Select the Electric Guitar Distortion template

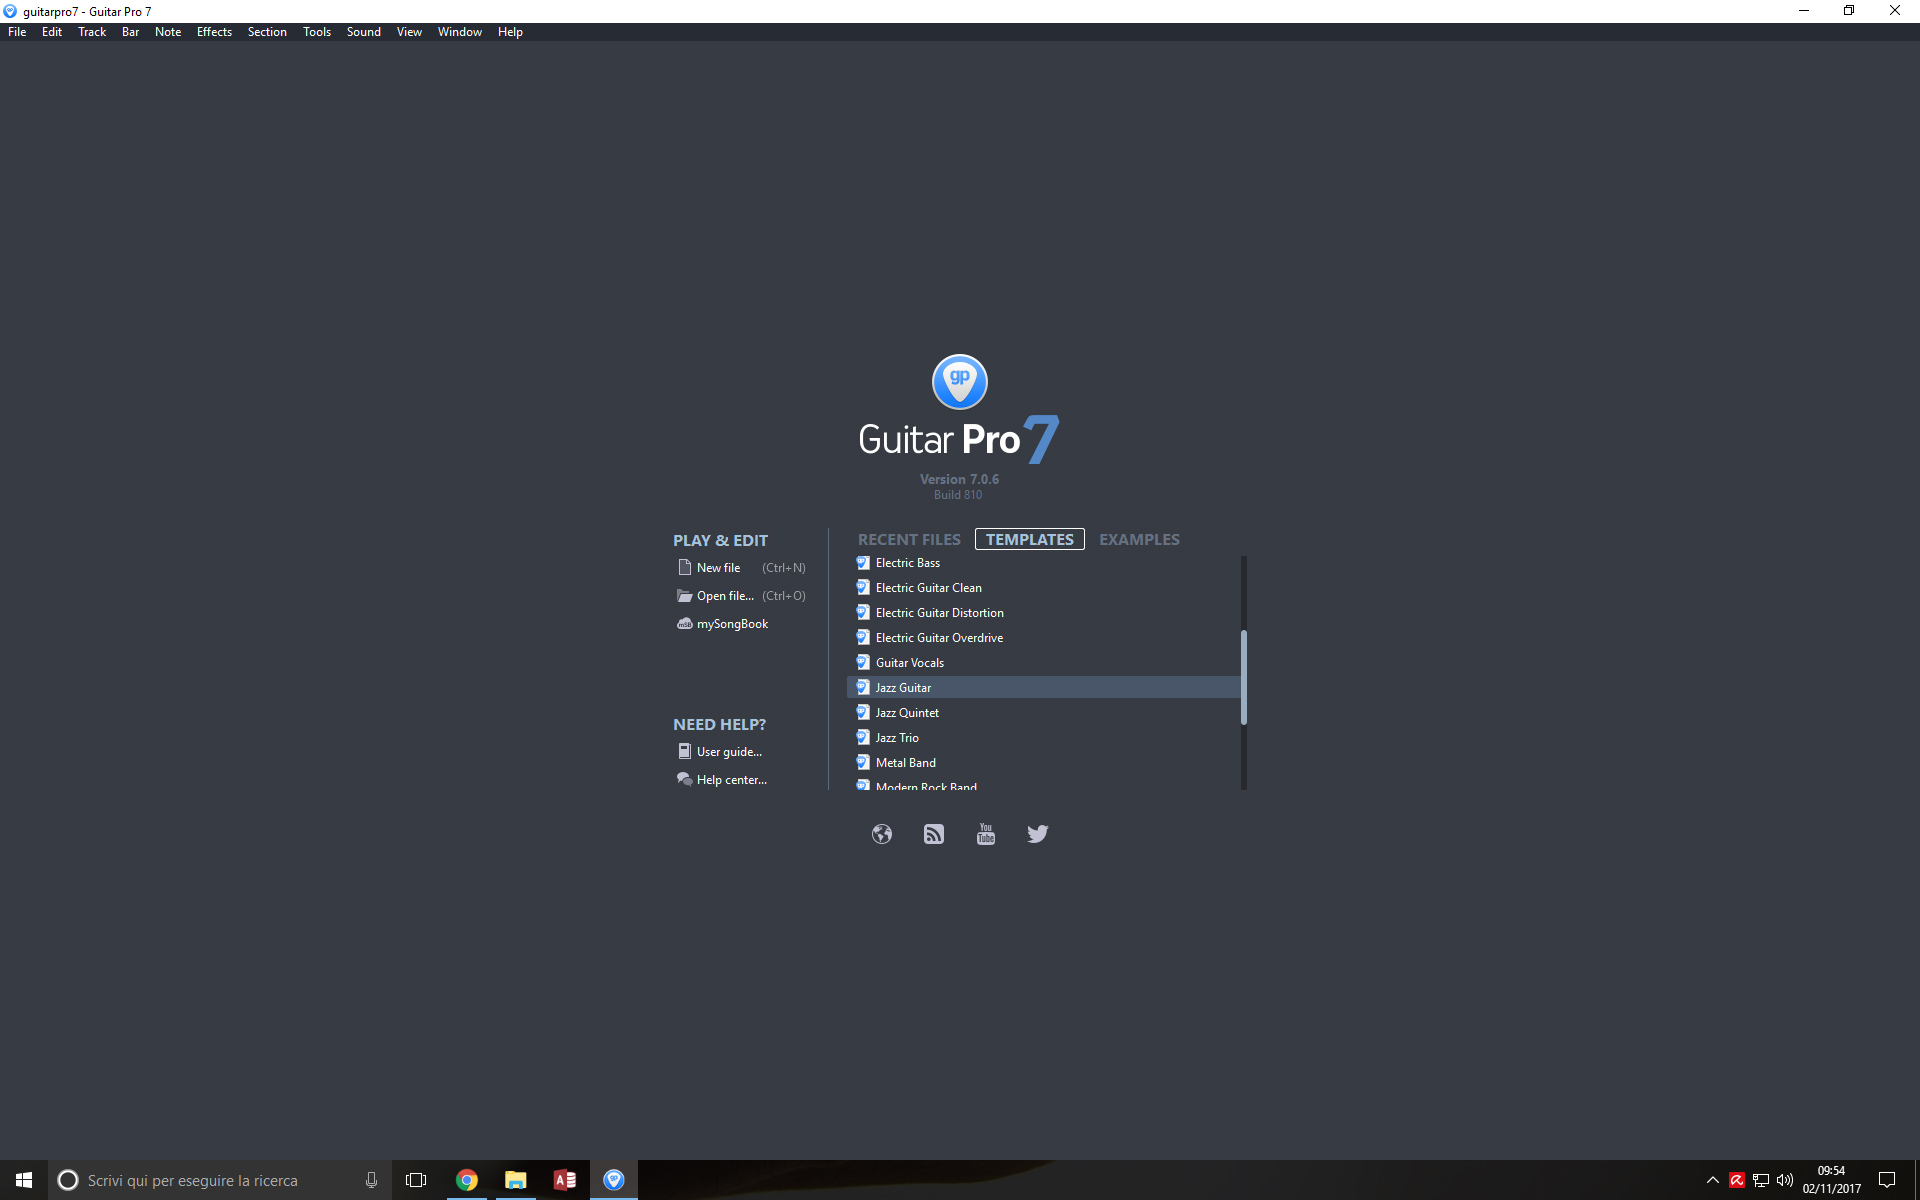(x=939, y=613)
